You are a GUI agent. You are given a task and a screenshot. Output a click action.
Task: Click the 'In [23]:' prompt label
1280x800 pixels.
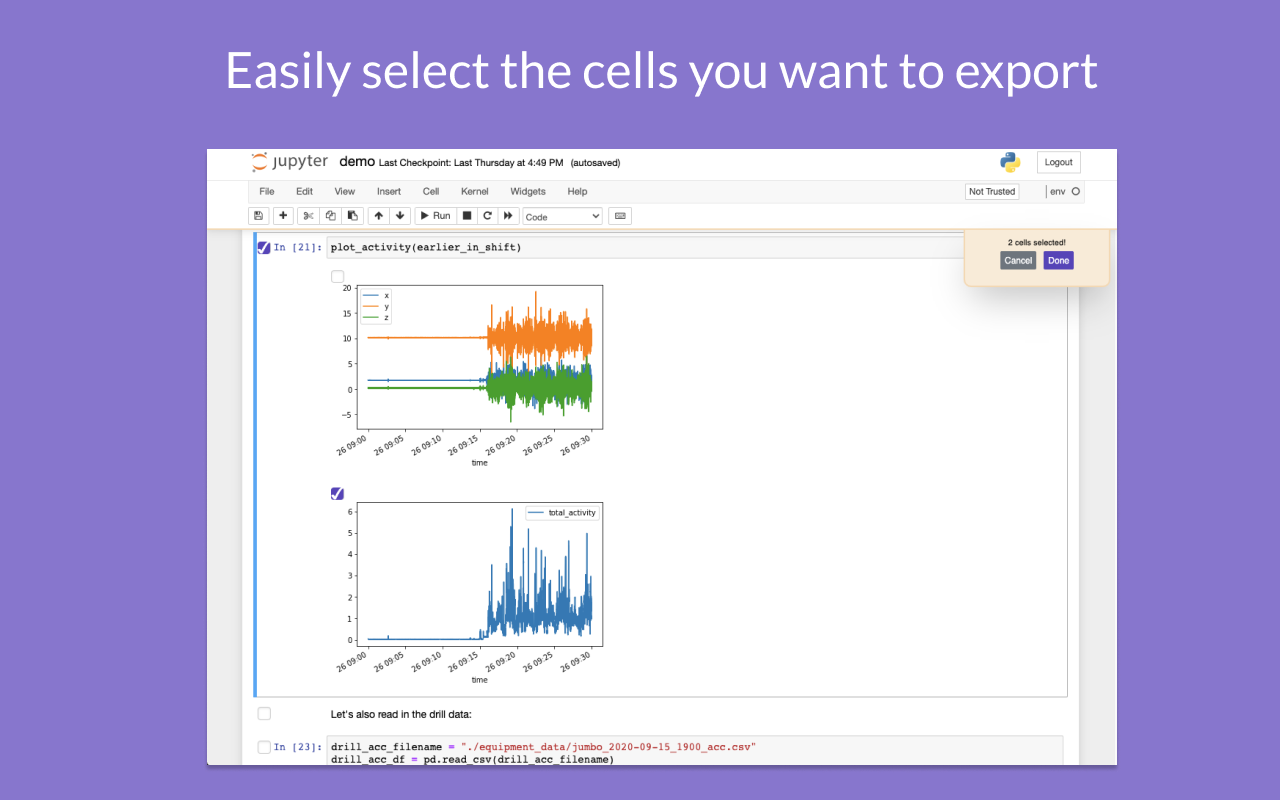(x=298, y=747)
